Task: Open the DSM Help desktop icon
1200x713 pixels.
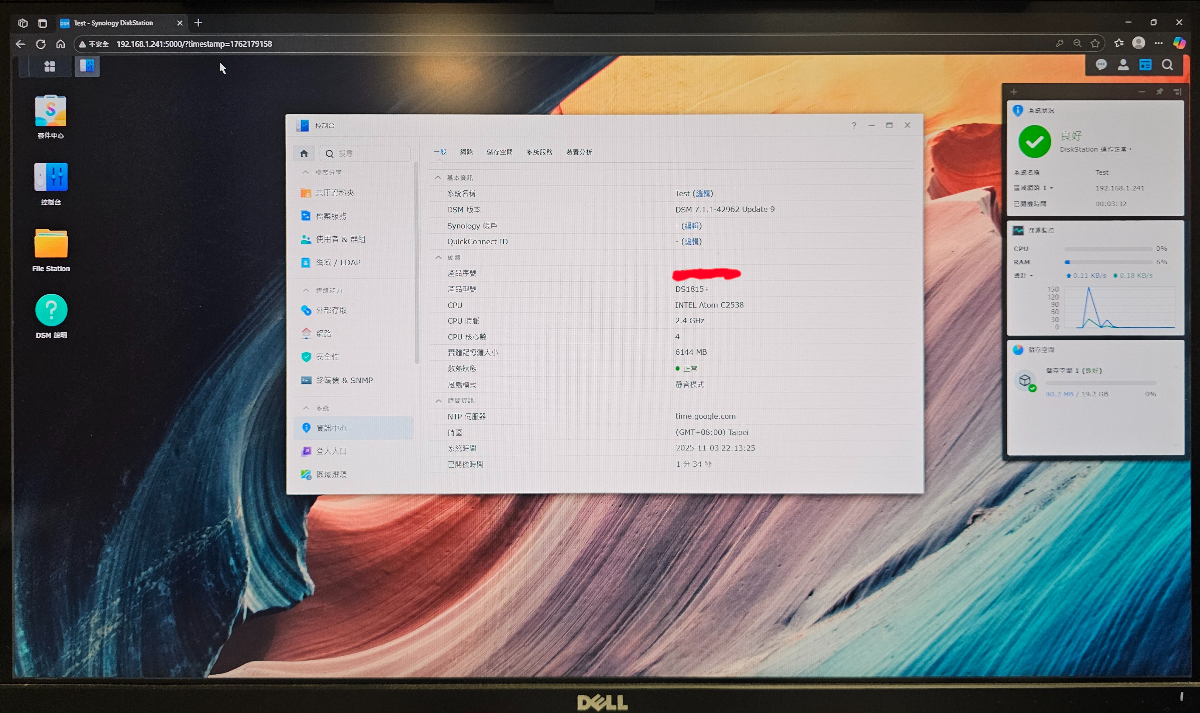Action: pos(51,310)
